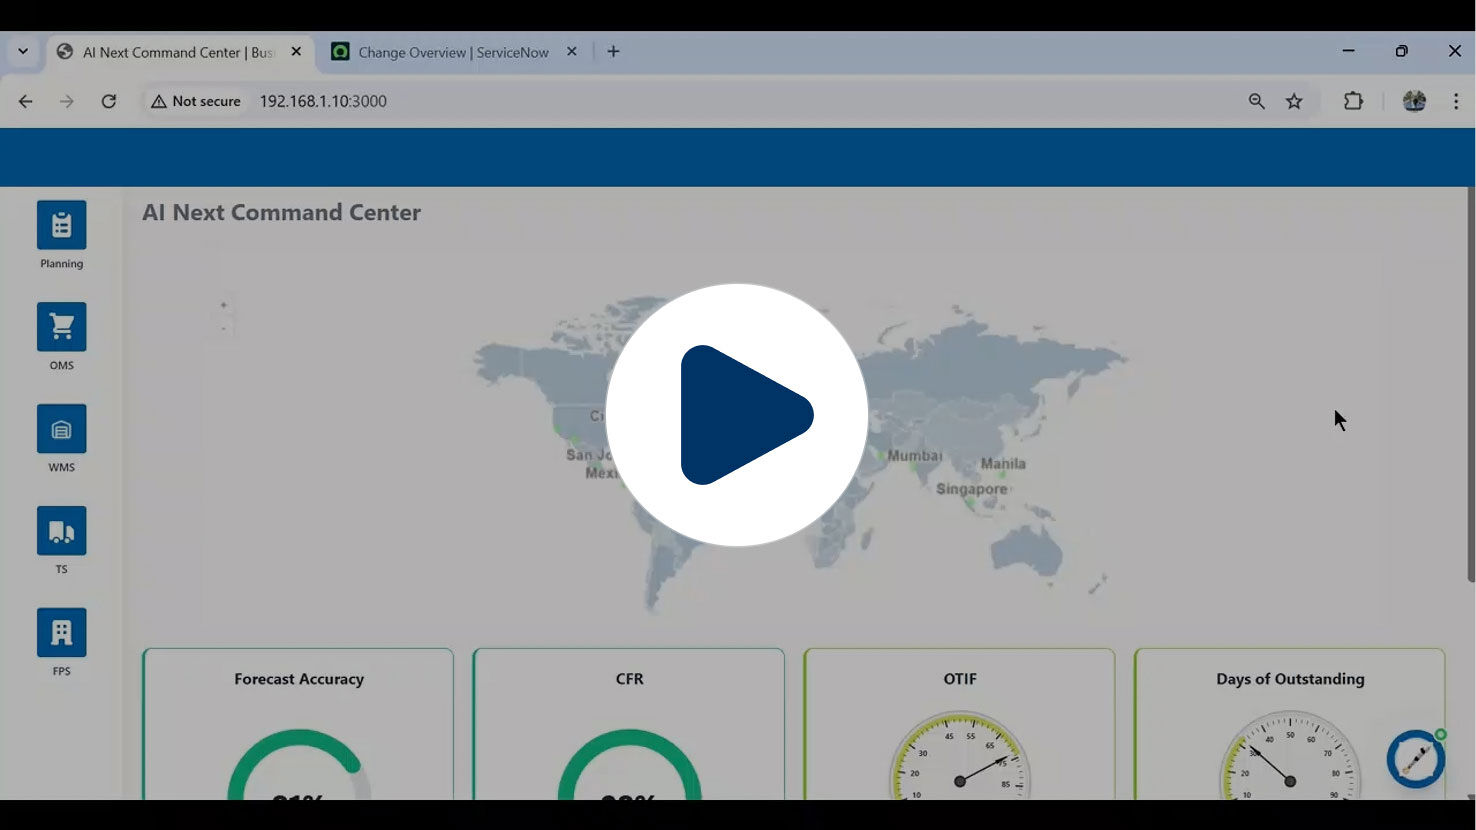This screenshot has height=830, width=1476.
Task: Select the OTIF card title
Action: [x=960, y=679]
